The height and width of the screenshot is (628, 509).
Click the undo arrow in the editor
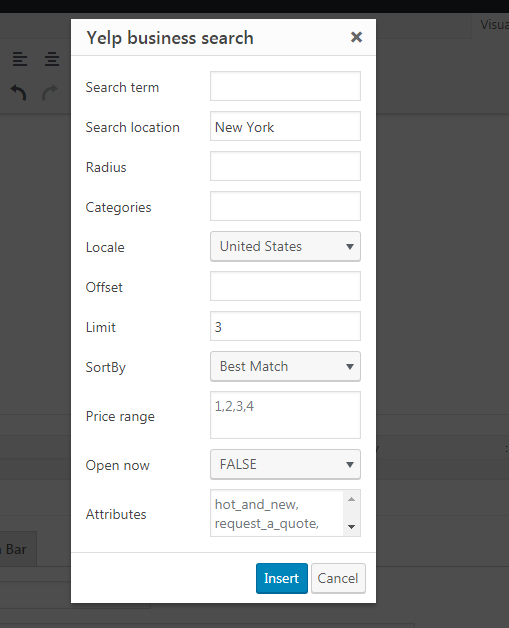(x=18, y=93)
